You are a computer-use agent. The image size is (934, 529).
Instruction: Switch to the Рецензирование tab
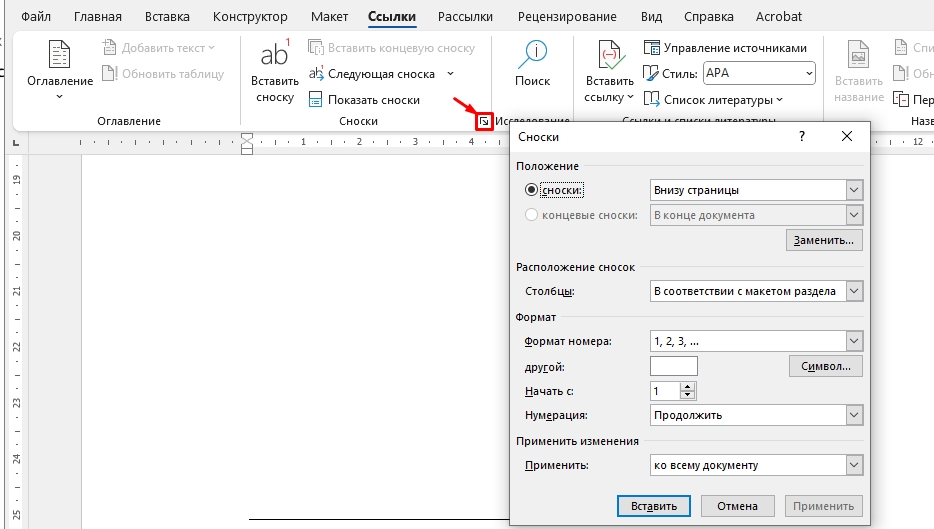tap(567, 17)
